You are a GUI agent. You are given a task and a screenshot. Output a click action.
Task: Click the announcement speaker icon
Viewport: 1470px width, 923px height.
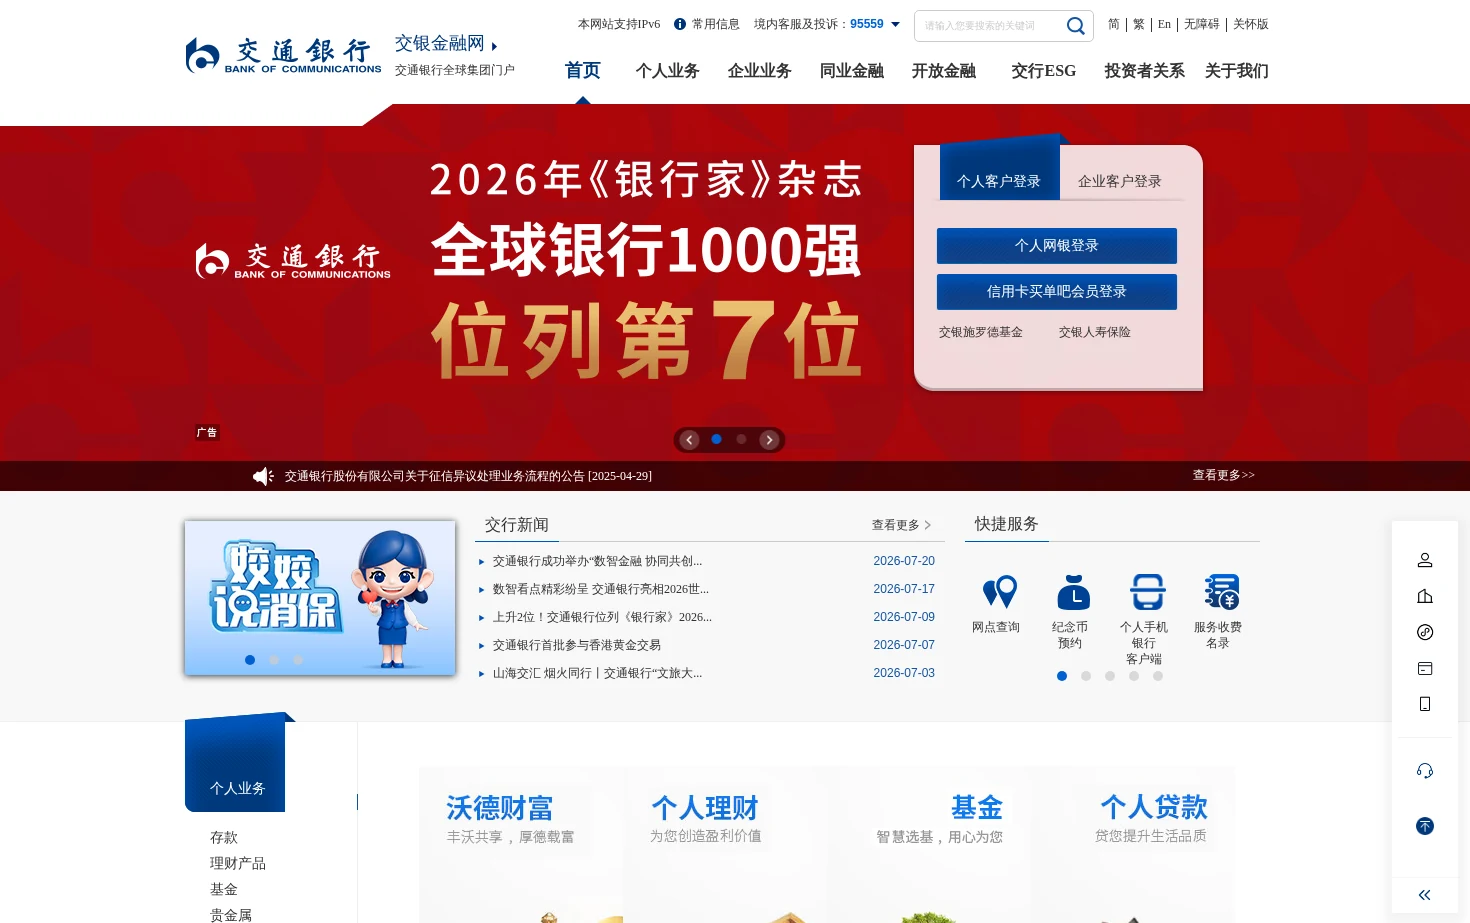point(263,476)
